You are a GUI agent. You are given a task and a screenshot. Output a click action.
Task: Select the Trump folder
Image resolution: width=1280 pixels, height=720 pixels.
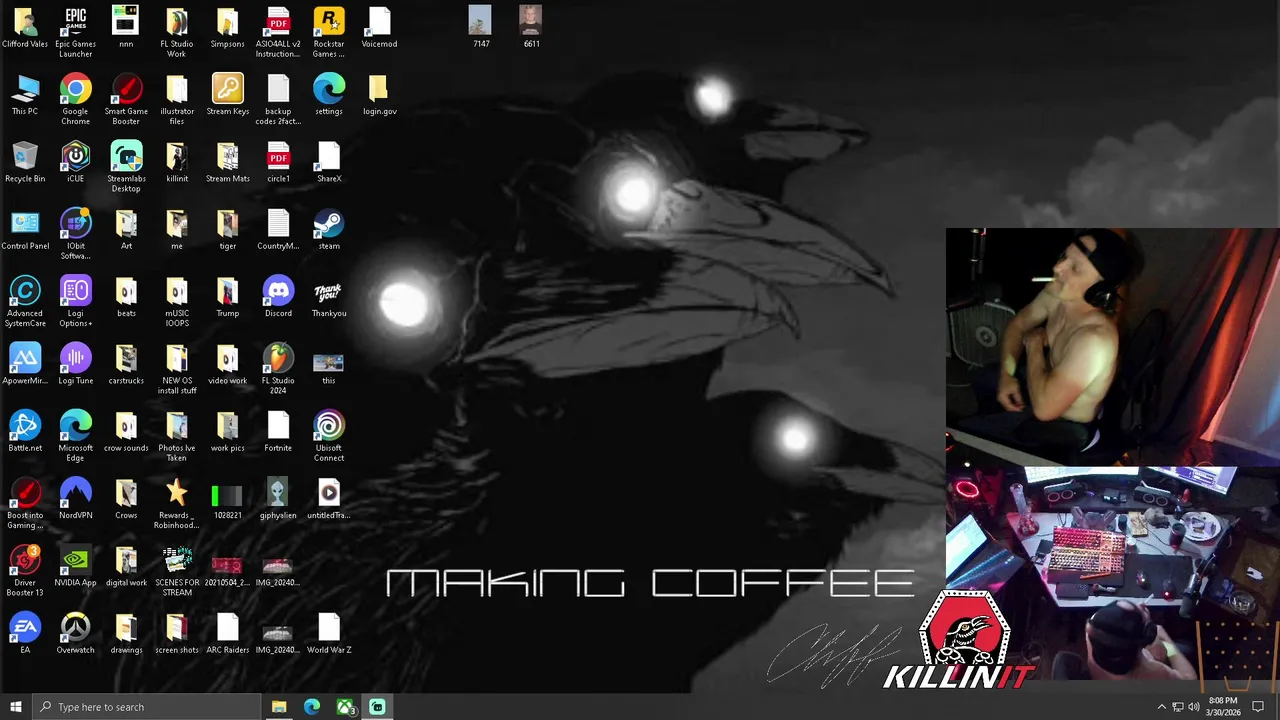[x=227, y=297]
